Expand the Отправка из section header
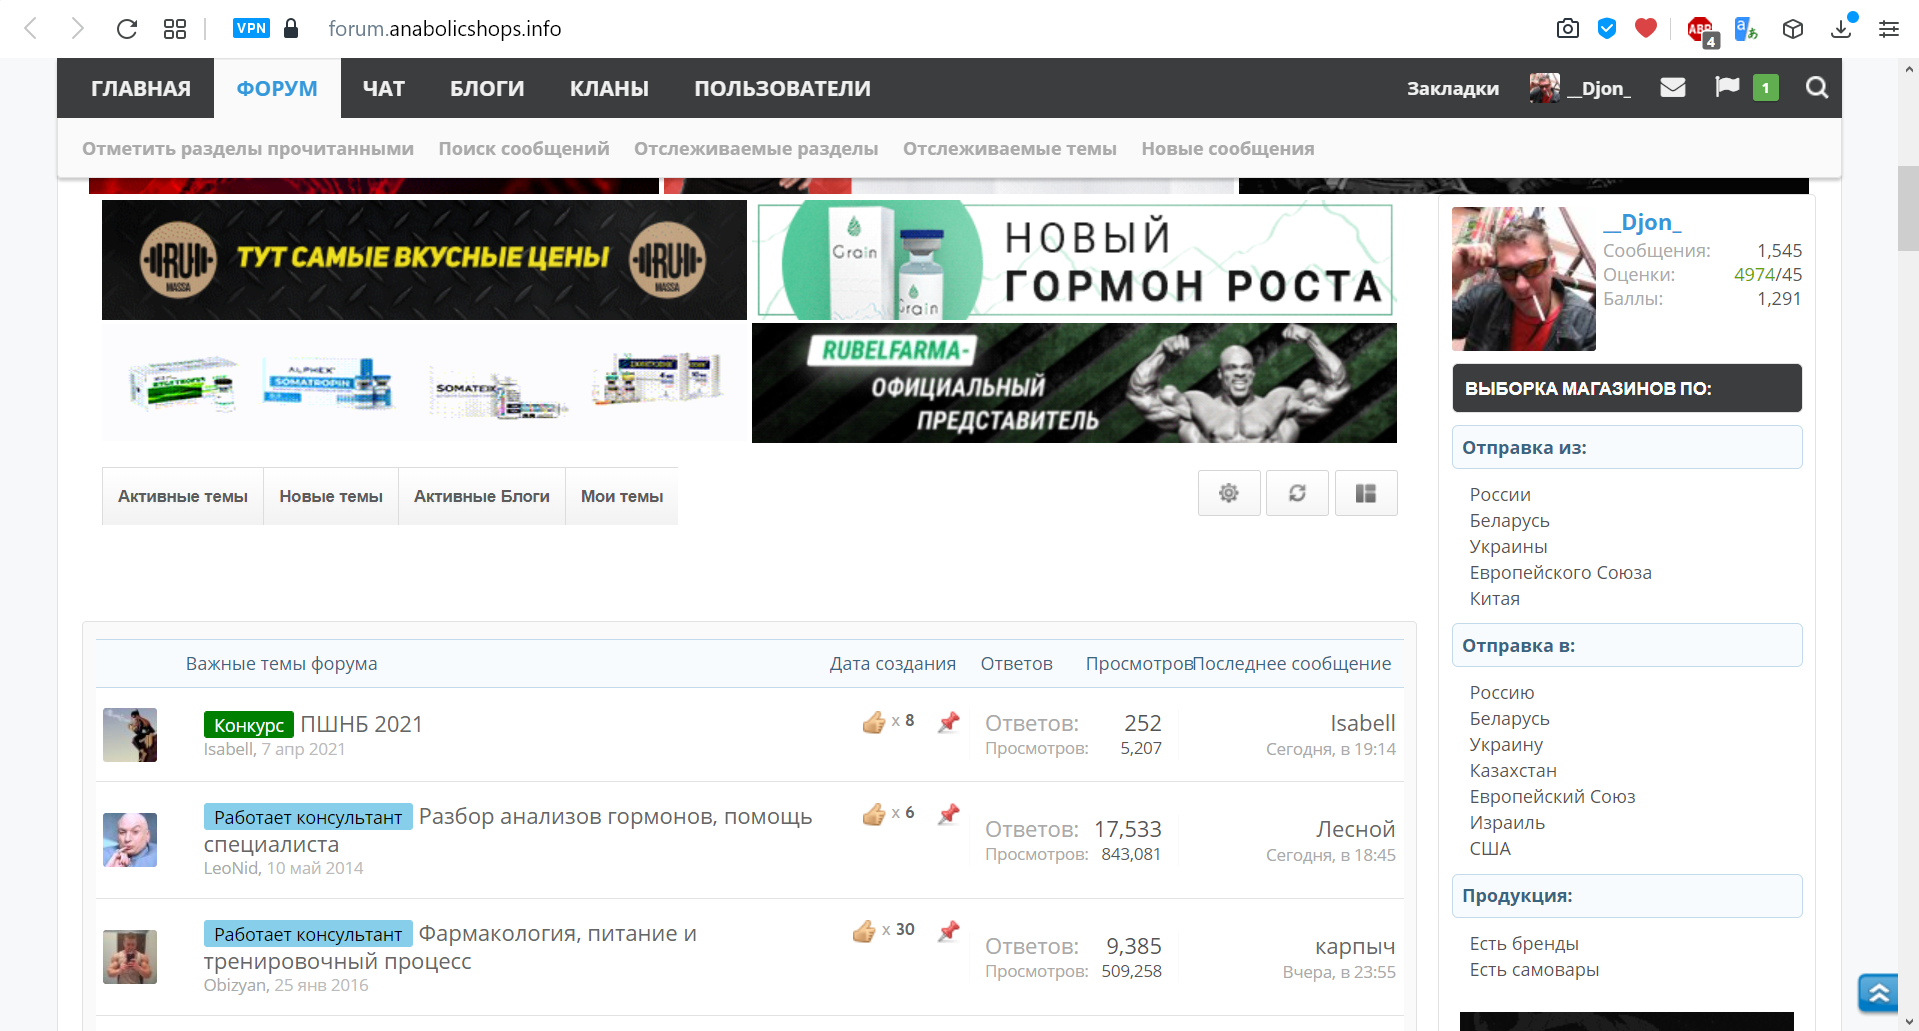The height and width of the screenshot is (1031, 1919). pos(1627,447)
